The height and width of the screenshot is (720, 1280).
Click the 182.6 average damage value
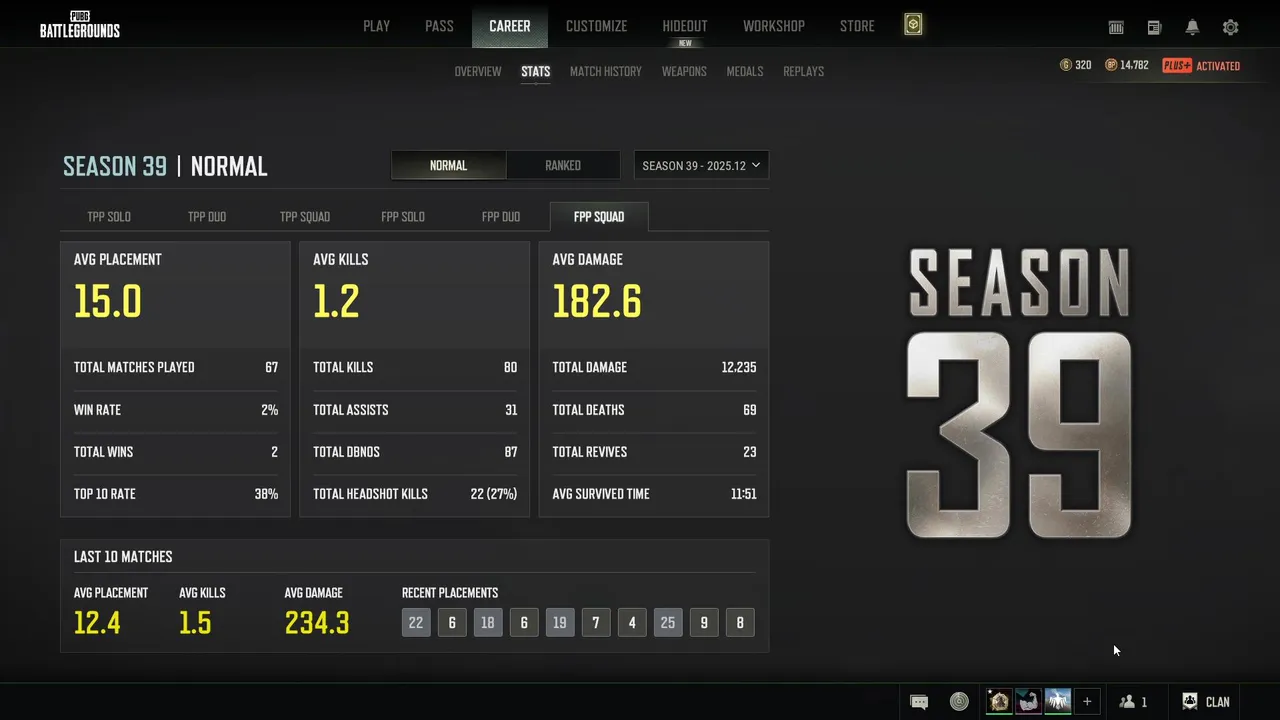point(597,302)
